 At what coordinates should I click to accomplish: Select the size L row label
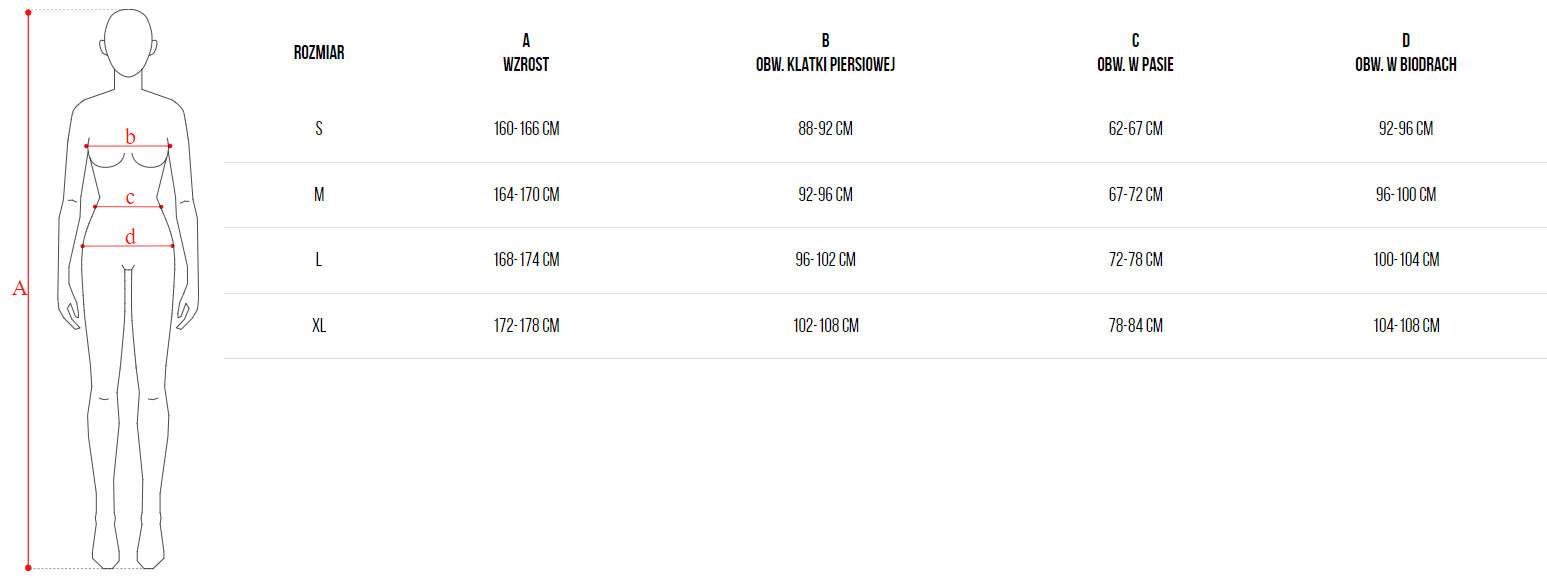point(319,260)
